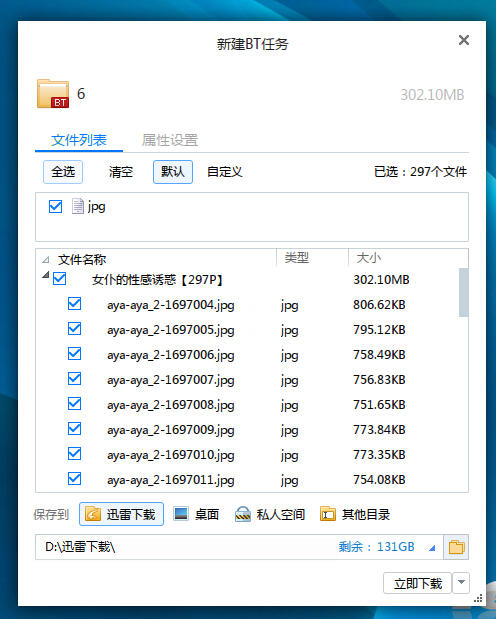
Task: Expand the save path history arrow
Action: coord(432,548)
